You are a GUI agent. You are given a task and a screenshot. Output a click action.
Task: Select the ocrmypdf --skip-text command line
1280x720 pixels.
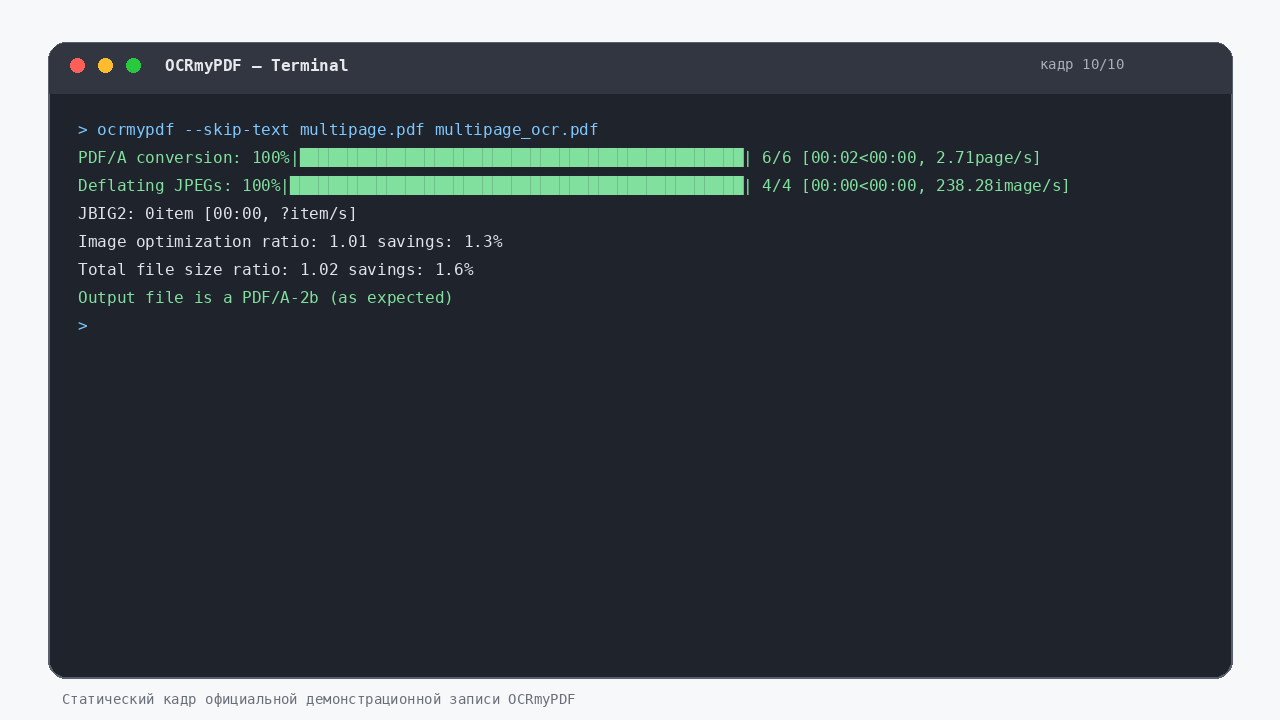pos(338,130)
